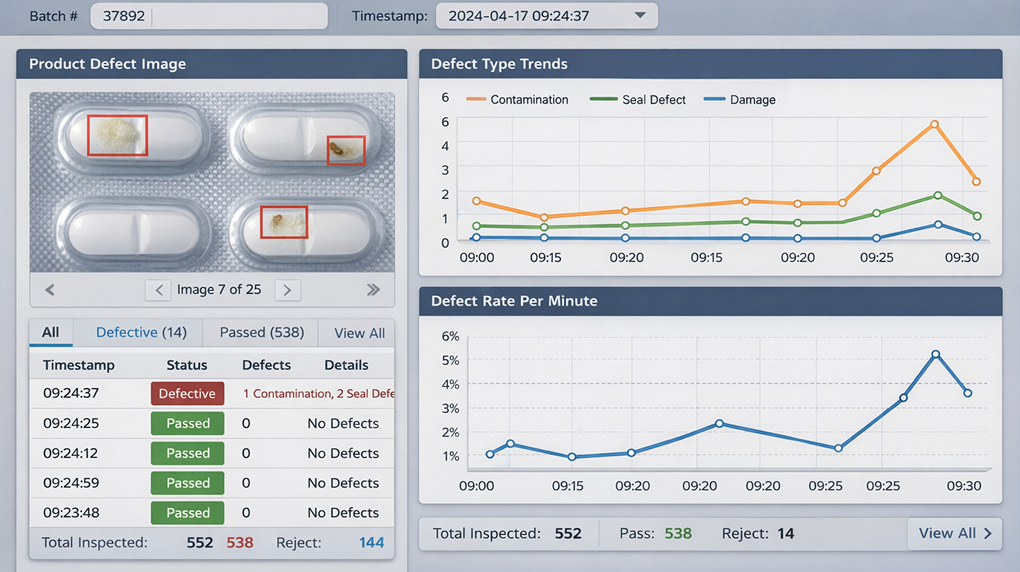The image size is (1020, 572).
Task: Select defect marker on top-right pill
Action: pos(346,151)
